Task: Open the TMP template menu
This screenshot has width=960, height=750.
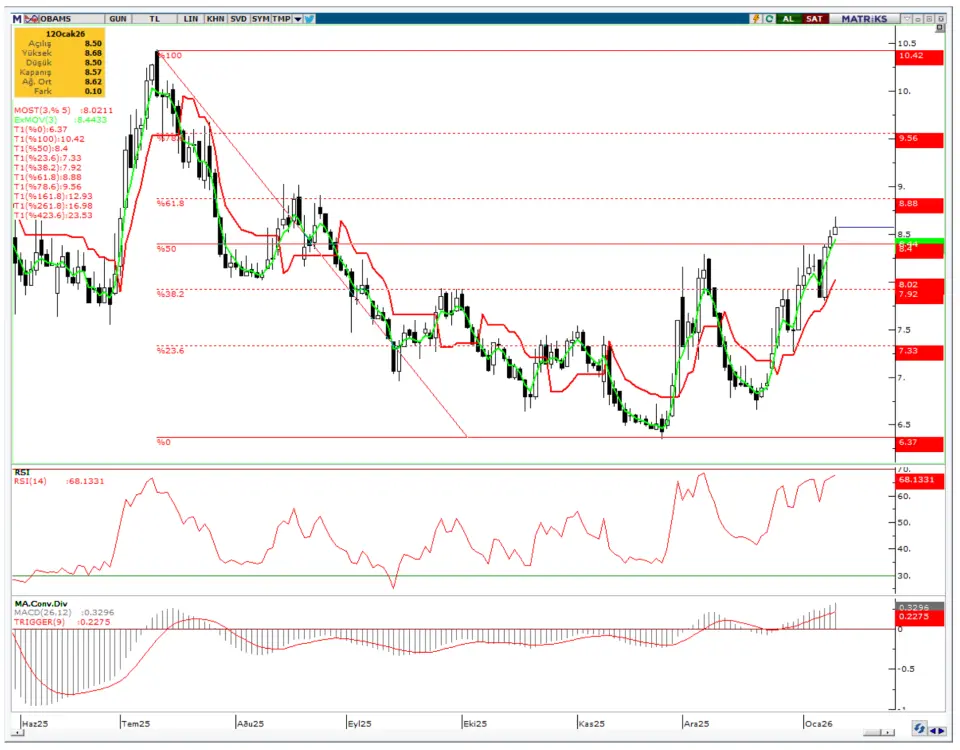Action: point(281,19)
